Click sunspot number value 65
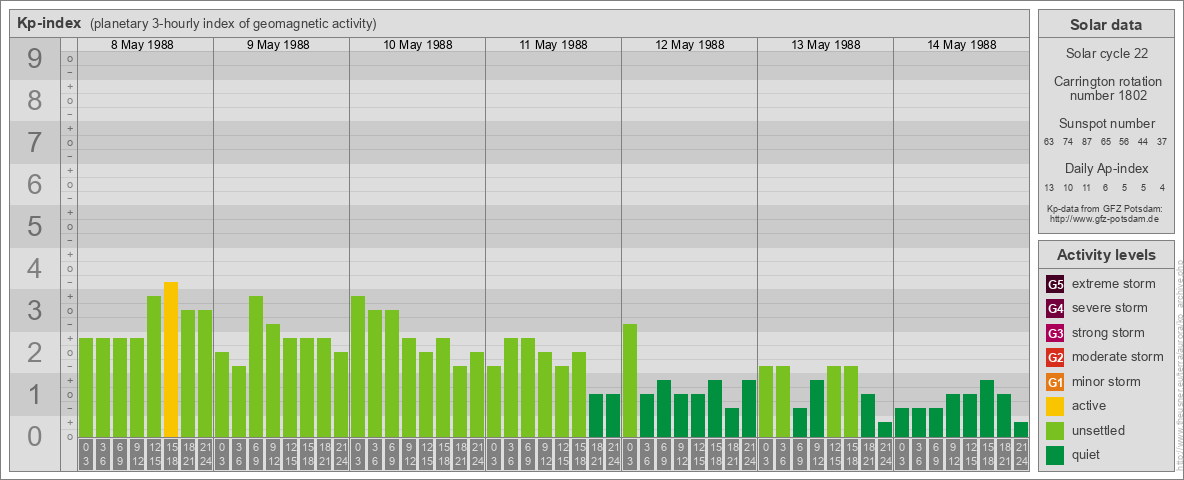Viewport: 1184px width, 480px height. tap(1106, 142)
